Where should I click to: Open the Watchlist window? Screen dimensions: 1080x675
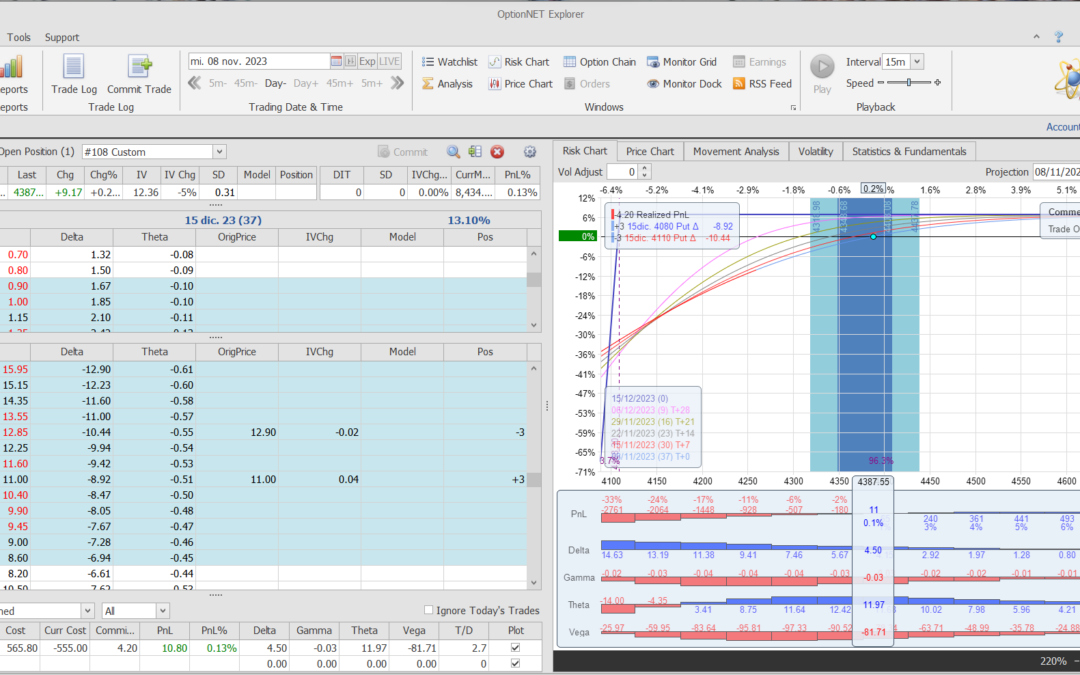tap(448, 62)
